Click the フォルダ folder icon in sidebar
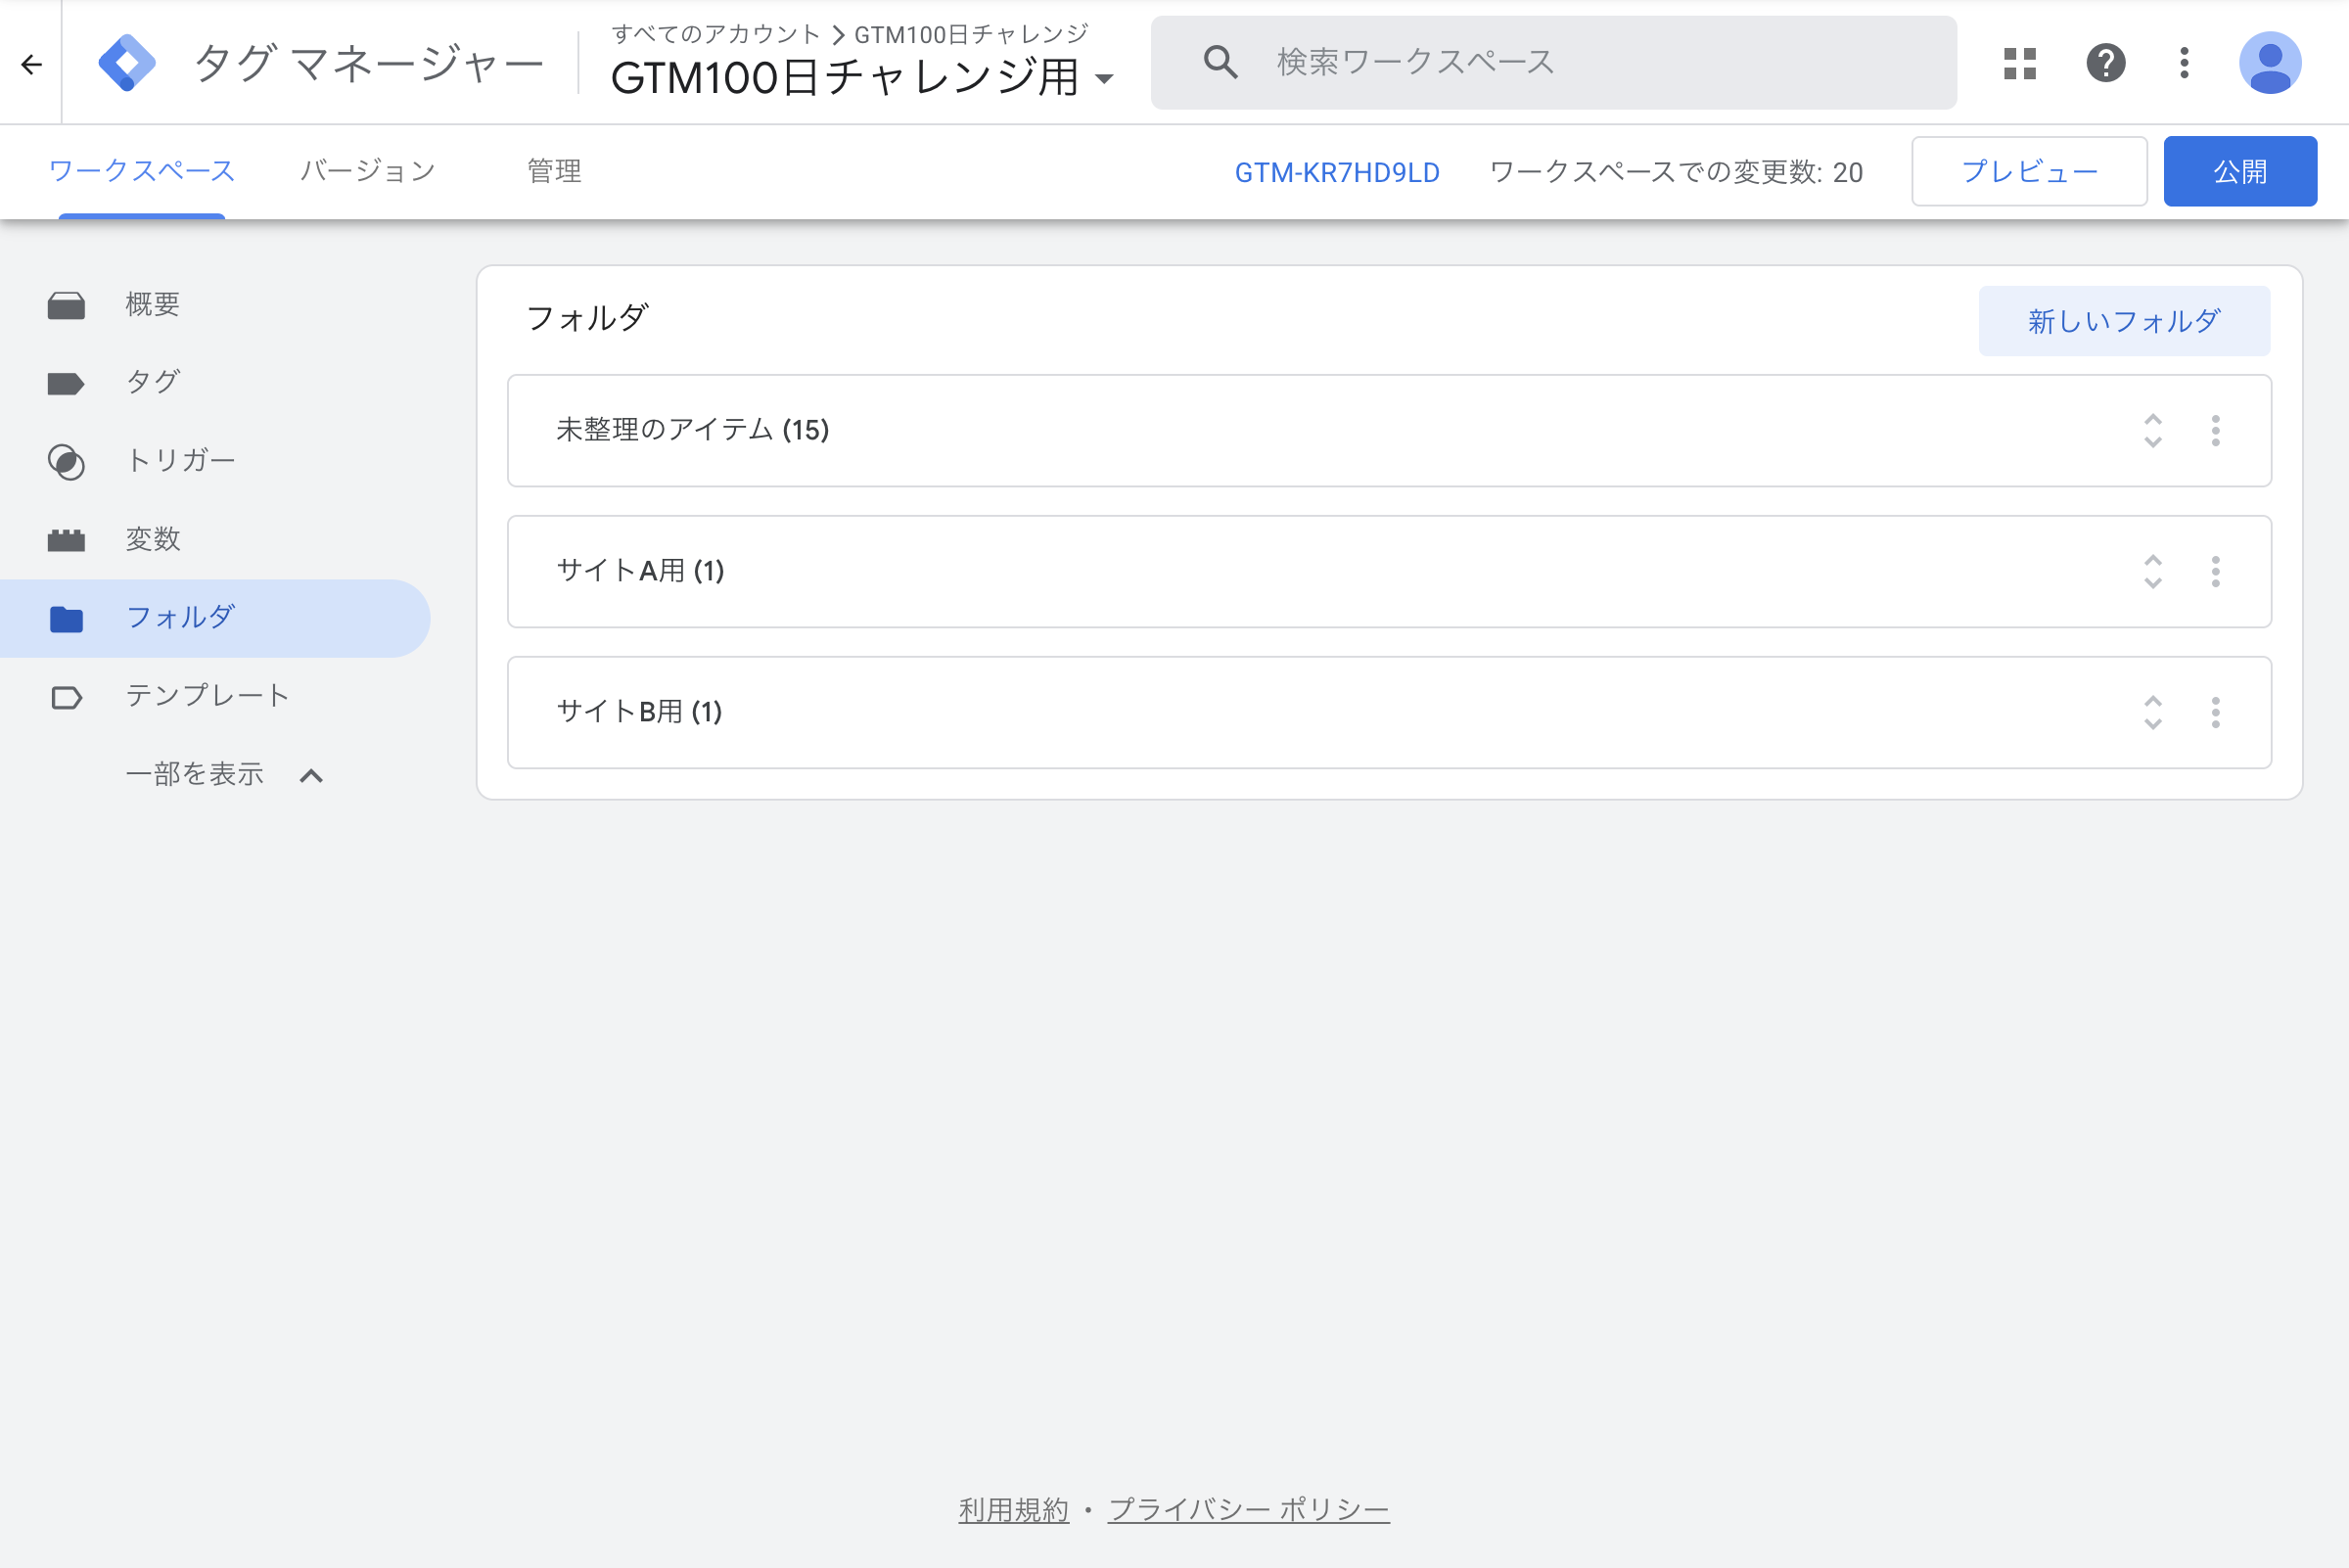 coord(66,619)
